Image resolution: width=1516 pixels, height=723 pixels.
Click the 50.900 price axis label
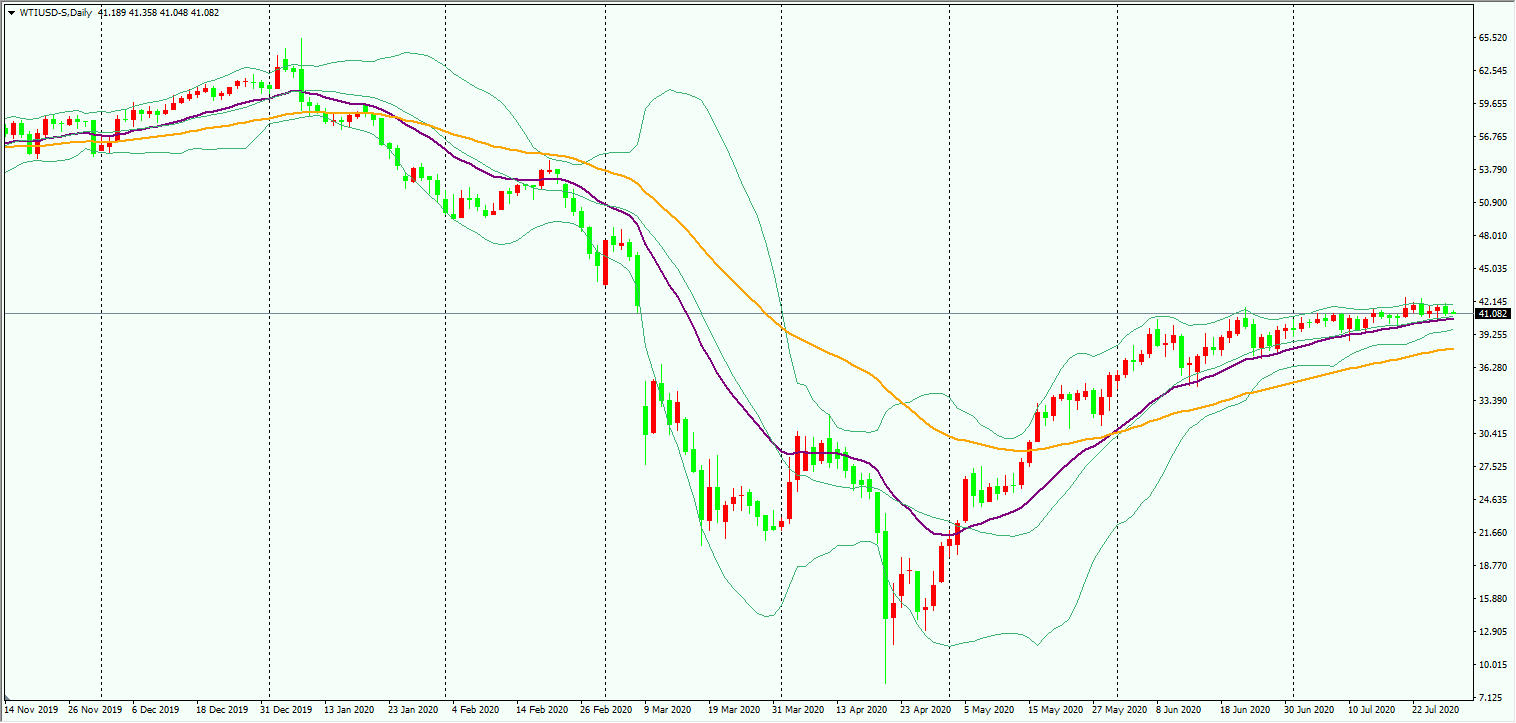[x=1492, y=203]
